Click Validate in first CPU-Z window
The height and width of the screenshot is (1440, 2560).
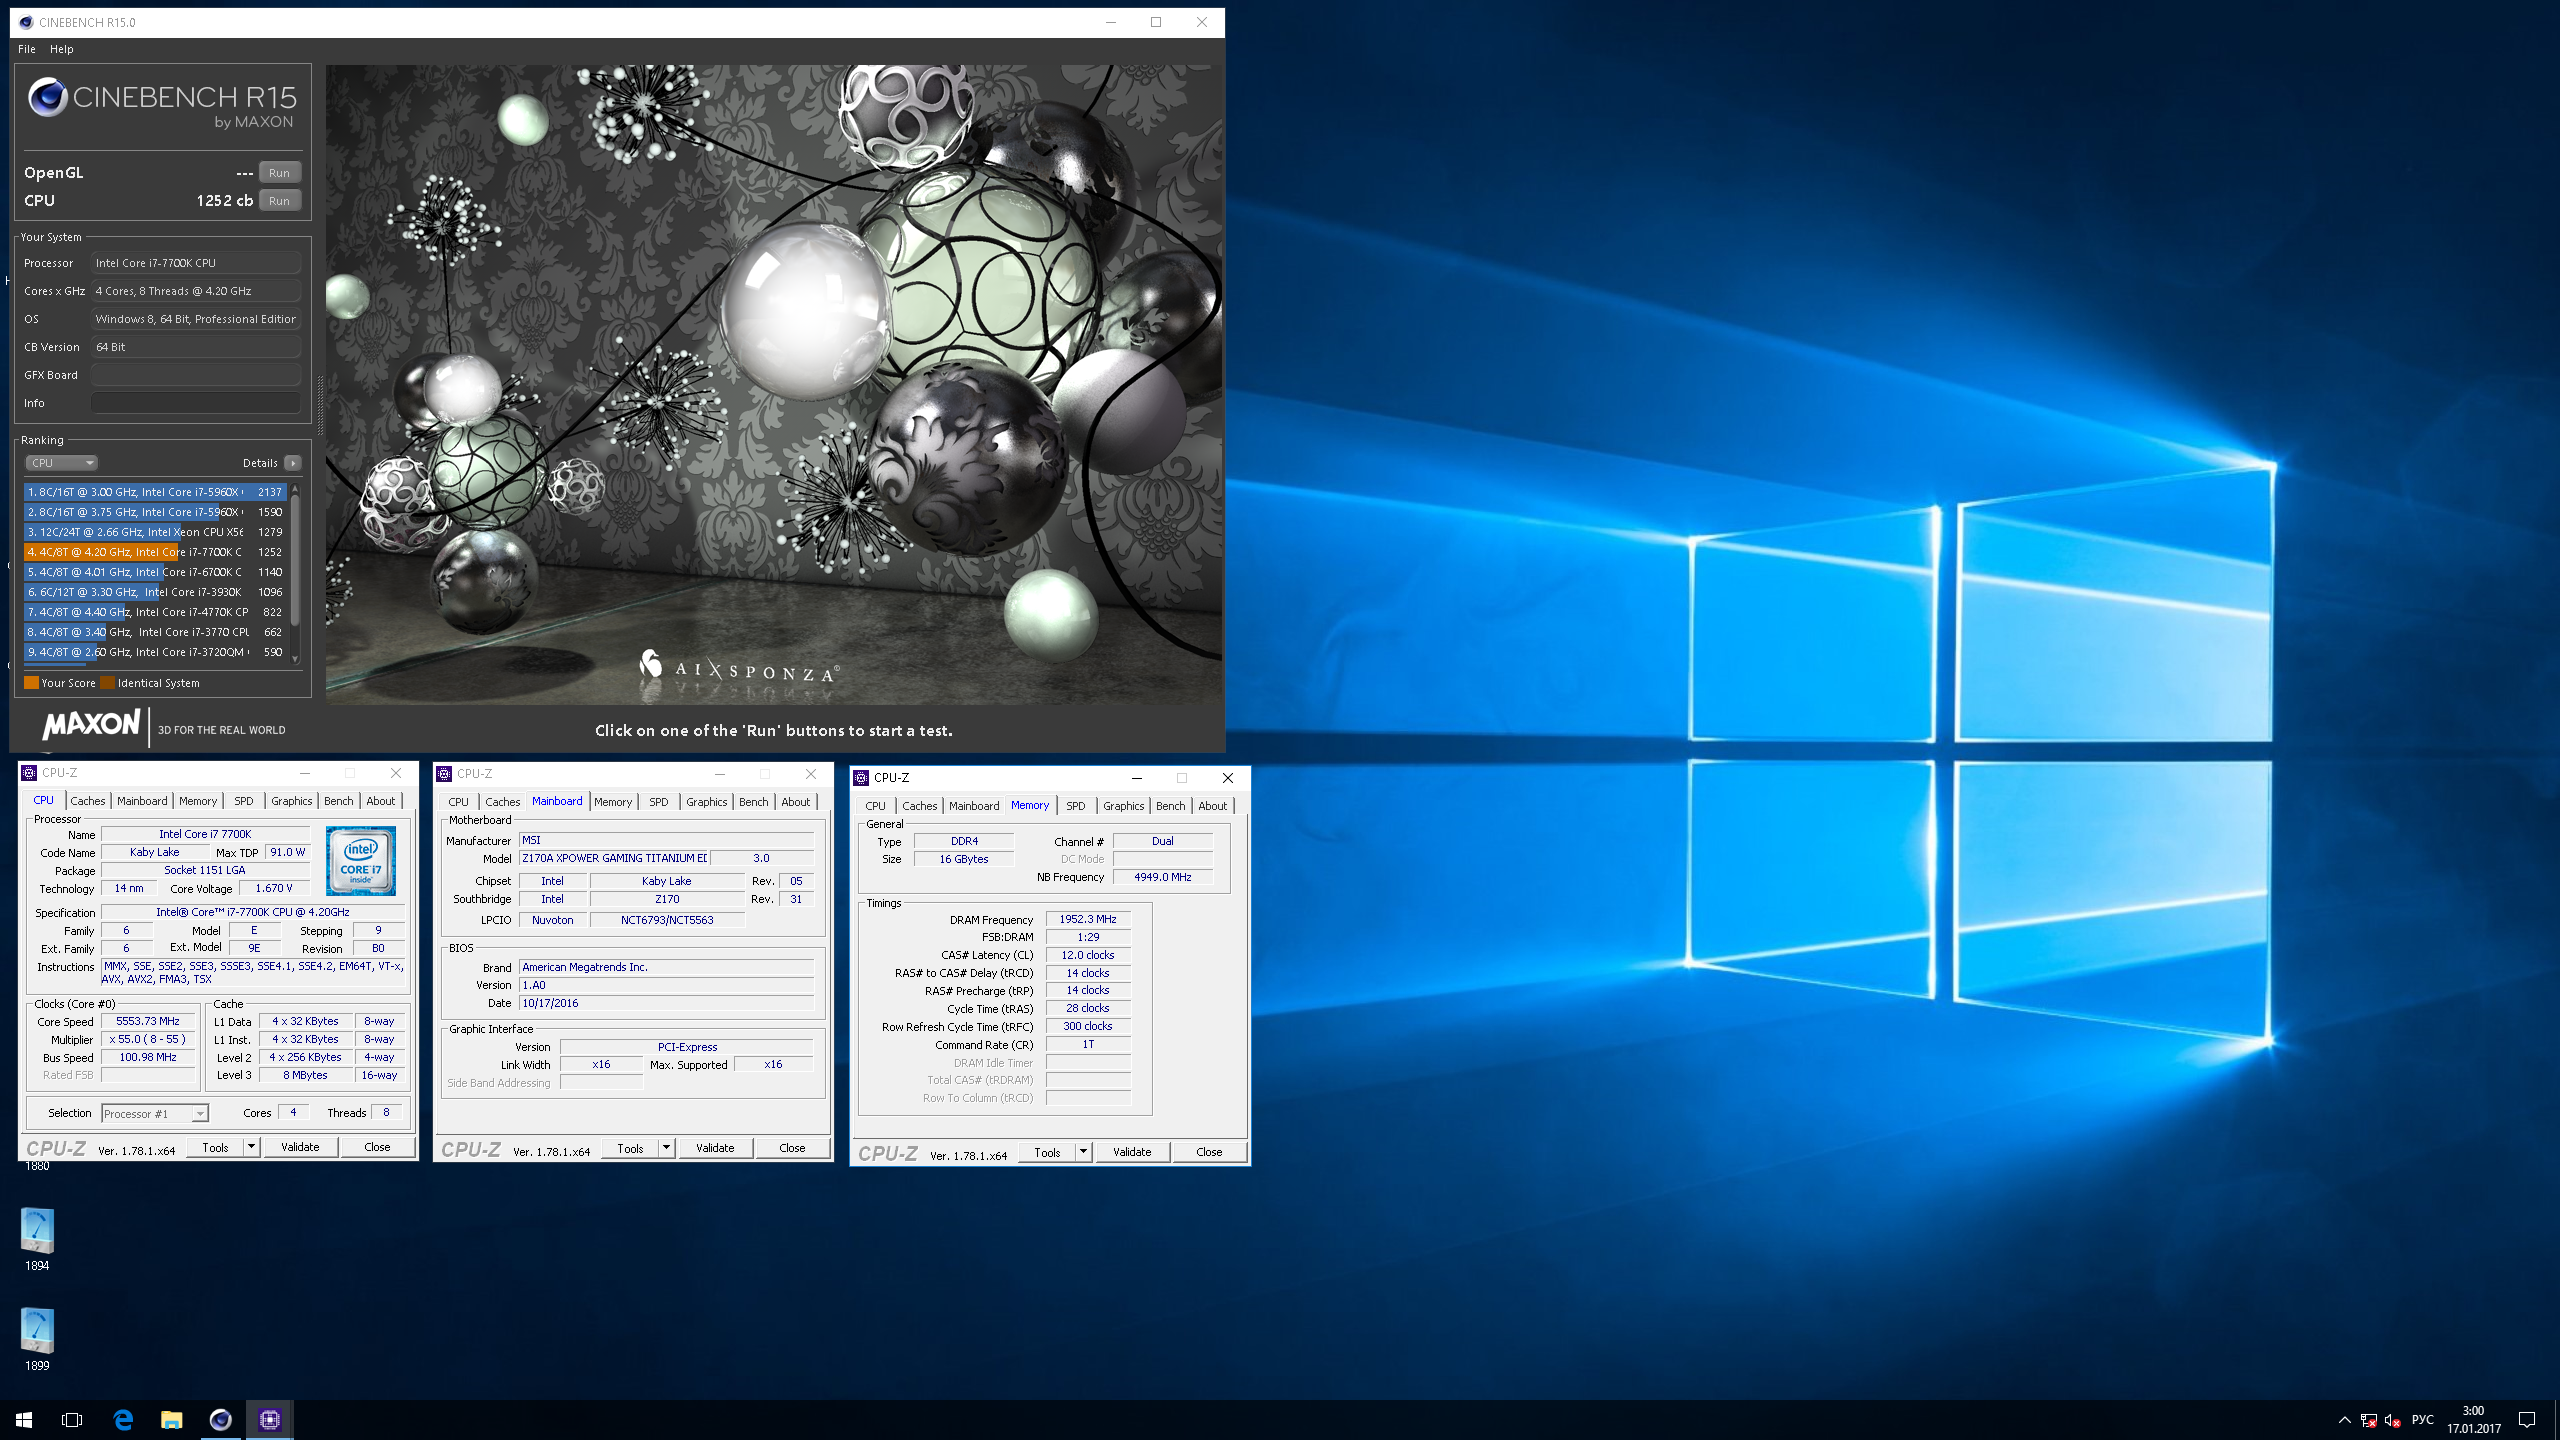point(300,1147)
